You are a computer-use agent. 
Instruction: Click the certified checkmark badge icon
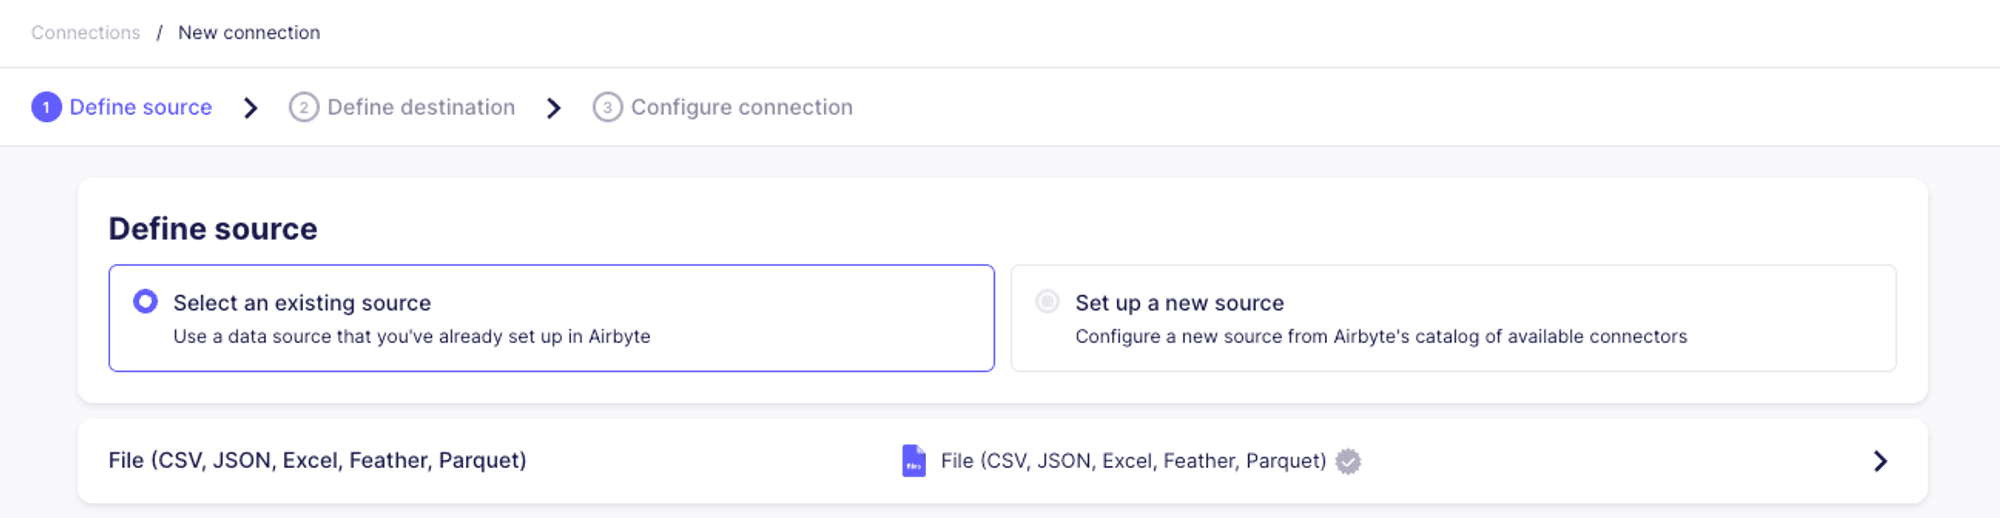pos(1348,461)
